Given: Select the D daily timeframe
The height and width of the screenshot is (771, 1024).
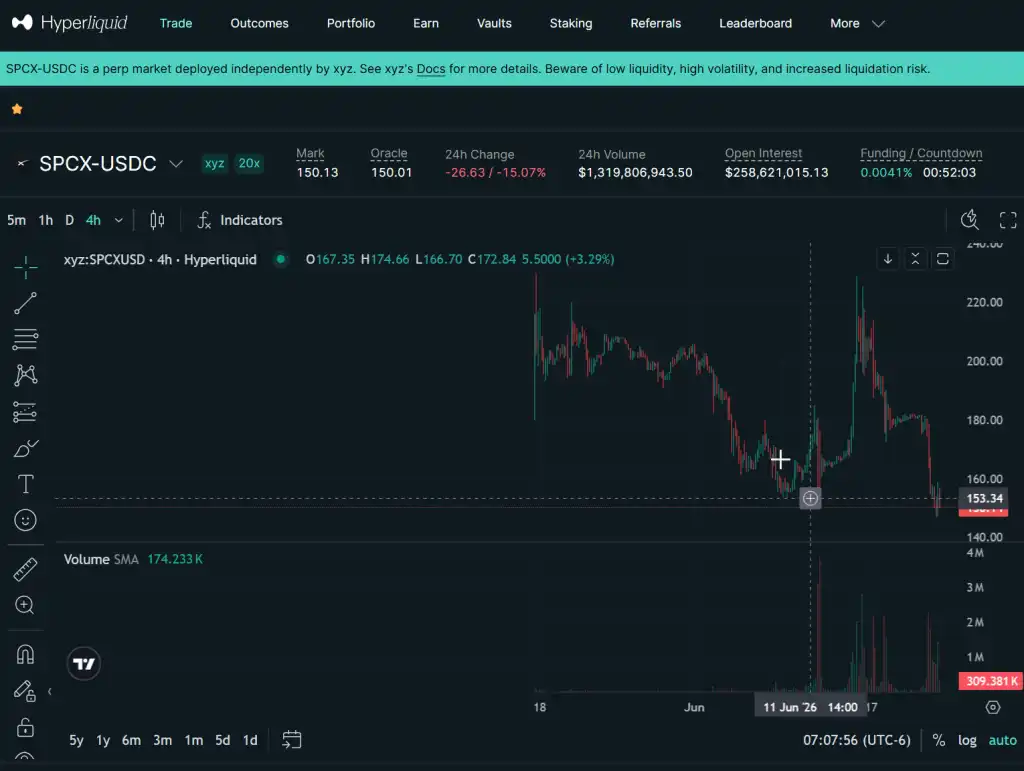Looking at the screenshot, I should (x=69, y=220).
